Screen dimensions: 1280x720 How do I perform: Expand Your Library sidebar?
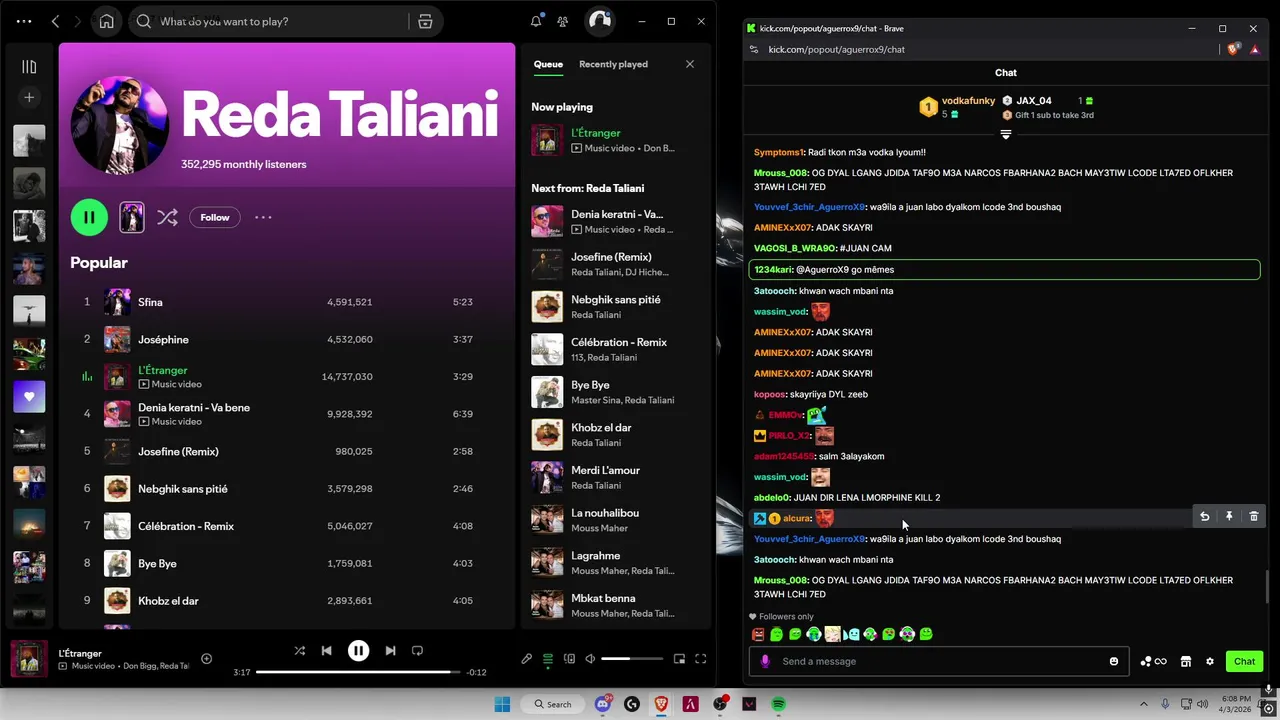pos(29,67)
